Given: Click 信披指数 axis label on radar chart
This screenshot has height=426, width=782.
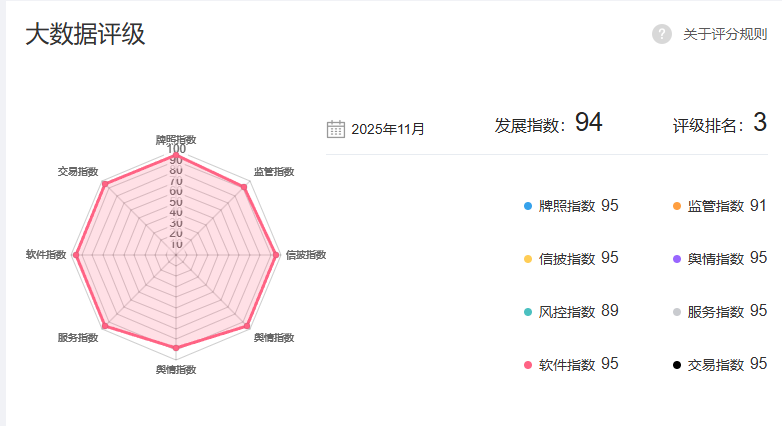Looking at the screenshot, I should 306,255.
